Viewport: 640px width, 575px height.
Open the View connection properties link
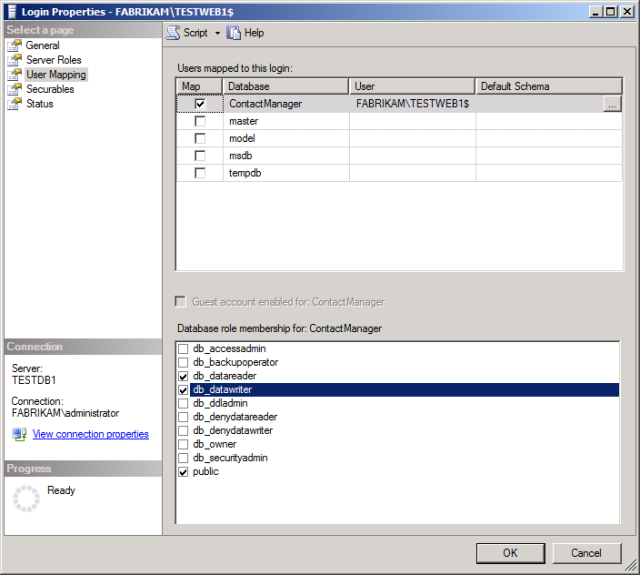tap(90, 434)
